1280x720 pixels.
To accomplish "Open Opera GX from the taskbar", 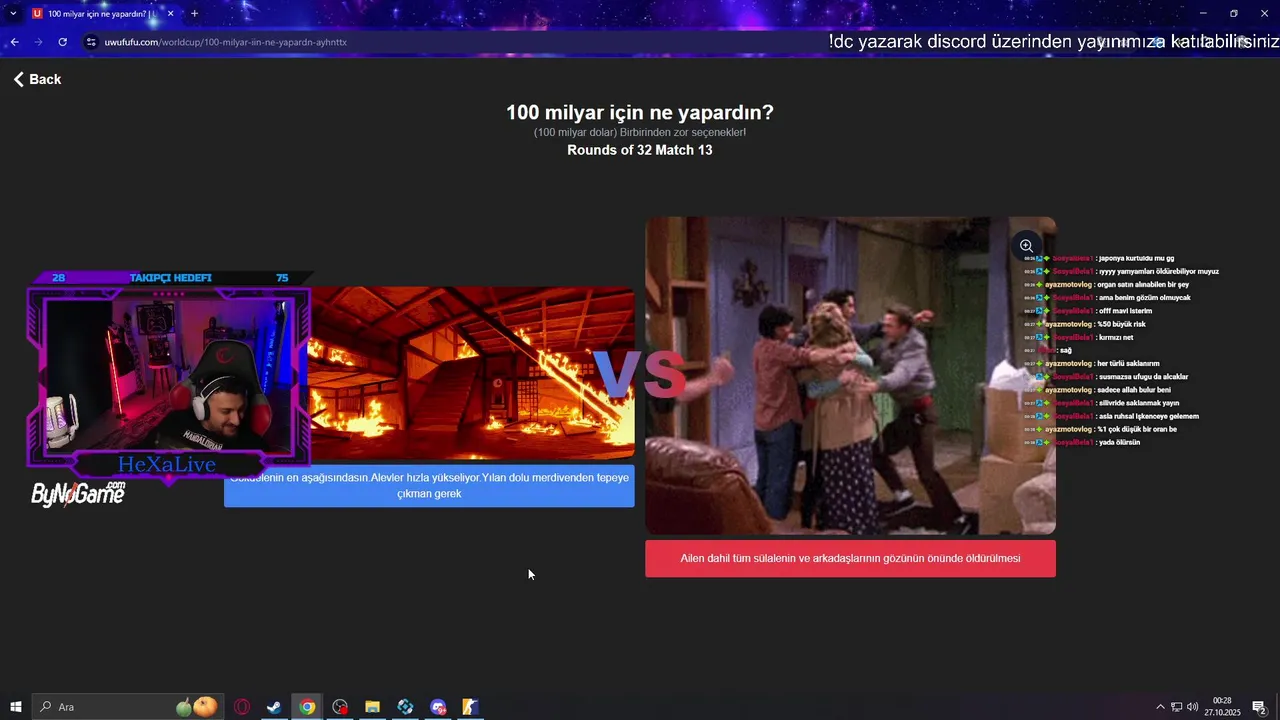I will (242, 707).
